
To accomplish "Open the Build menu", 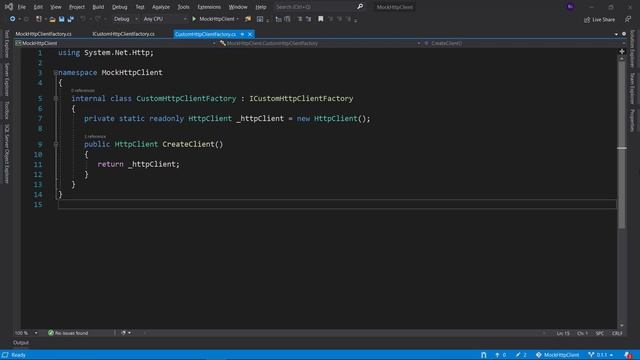I will [x=98, y=7].
